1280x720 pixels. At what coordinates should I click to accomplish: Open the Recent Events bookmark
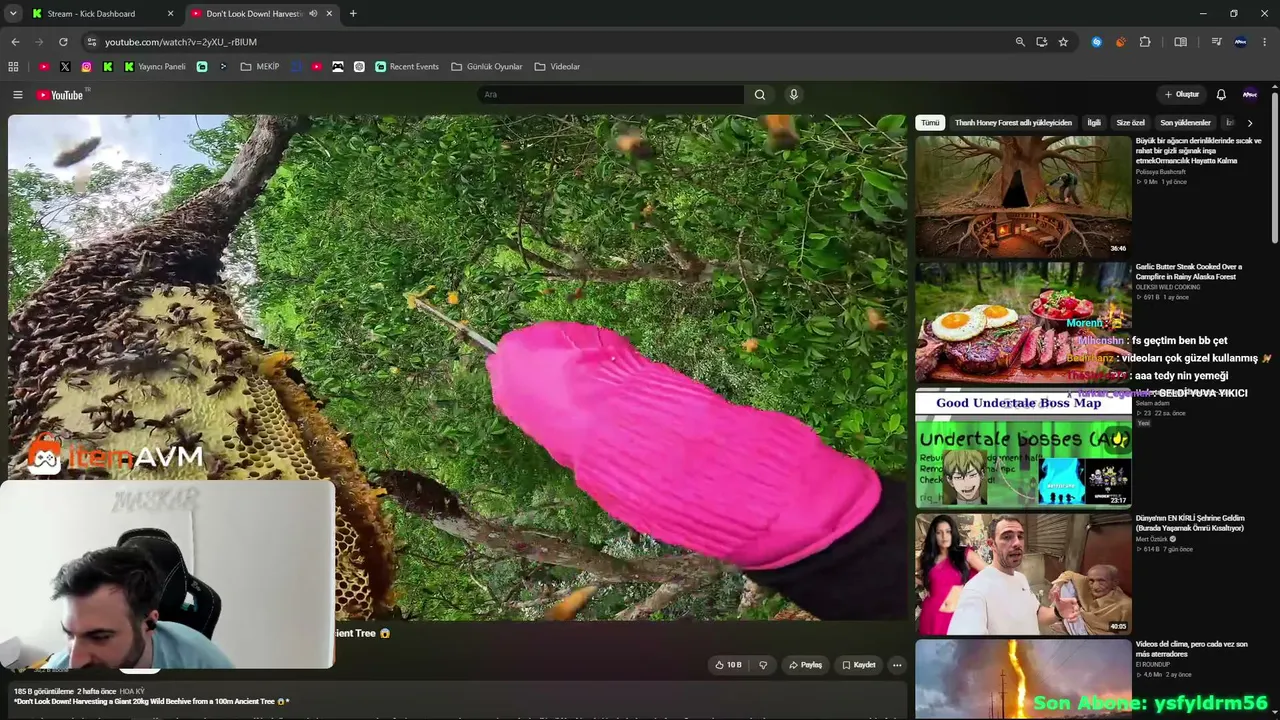pos(407,67)
